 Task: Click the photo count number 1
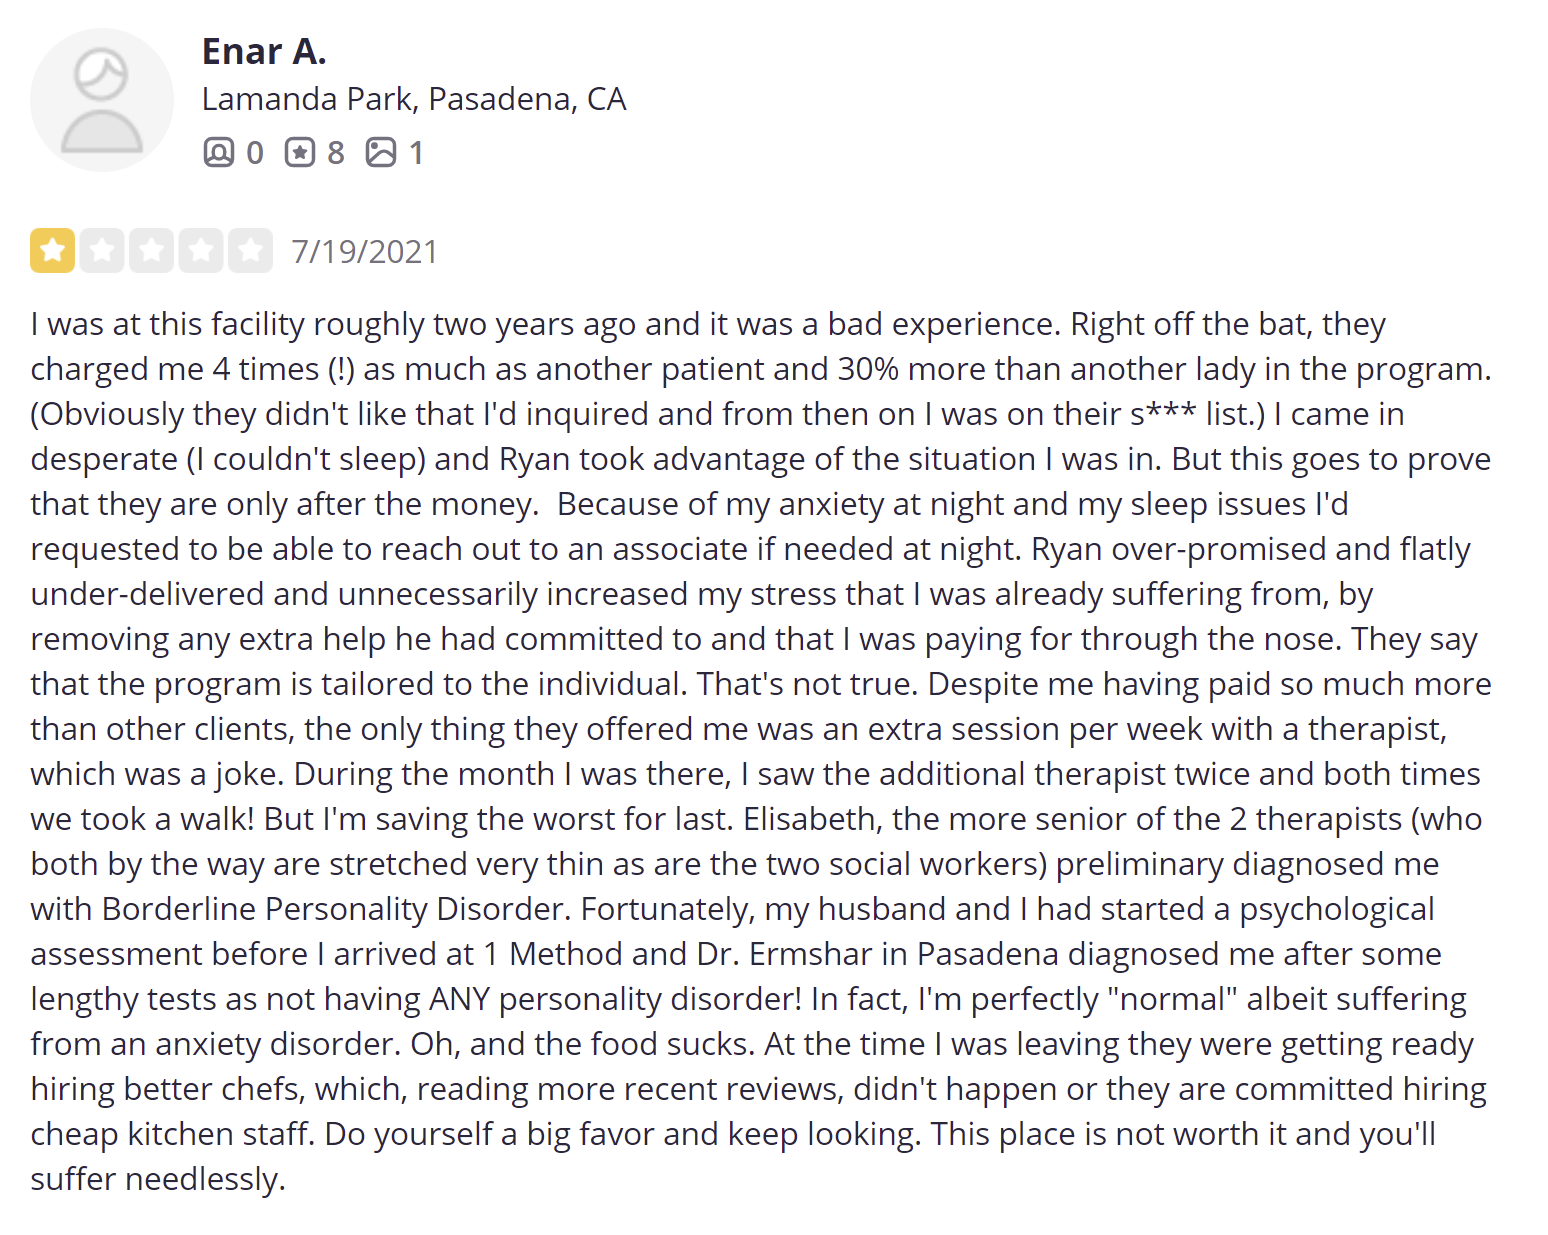coord(416,153)
